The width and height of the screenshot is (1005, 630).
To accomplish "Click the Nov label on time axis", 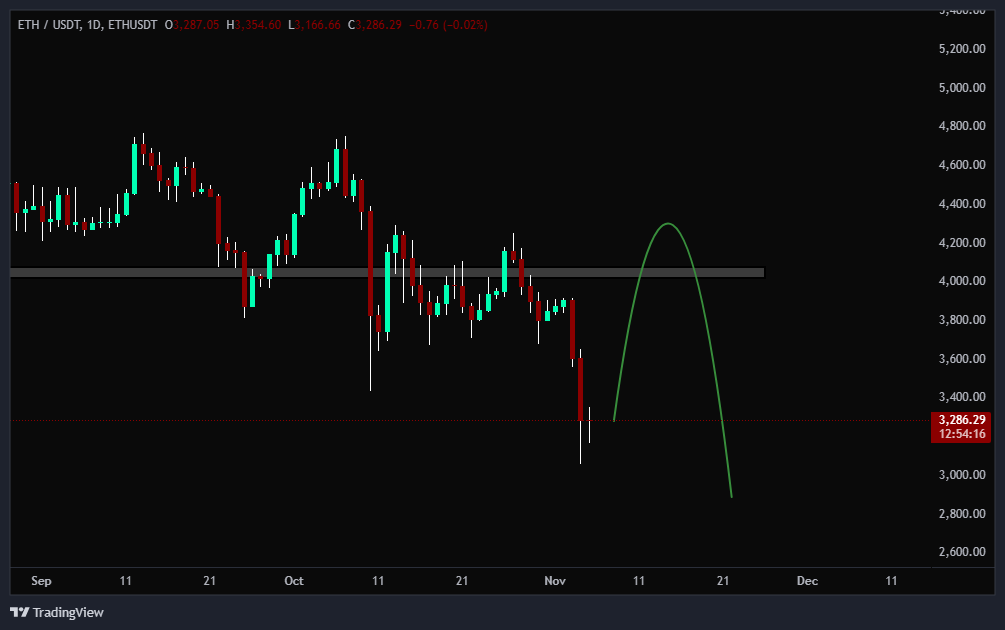I will point(554,581).
